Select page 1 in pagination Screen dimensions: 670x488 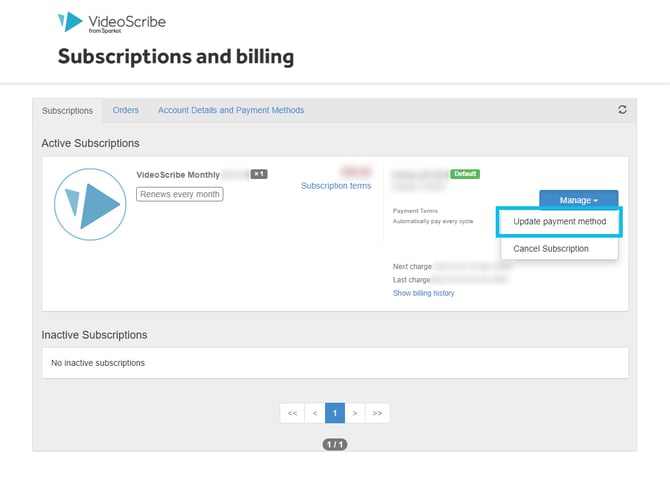click(x=335, y=413)
